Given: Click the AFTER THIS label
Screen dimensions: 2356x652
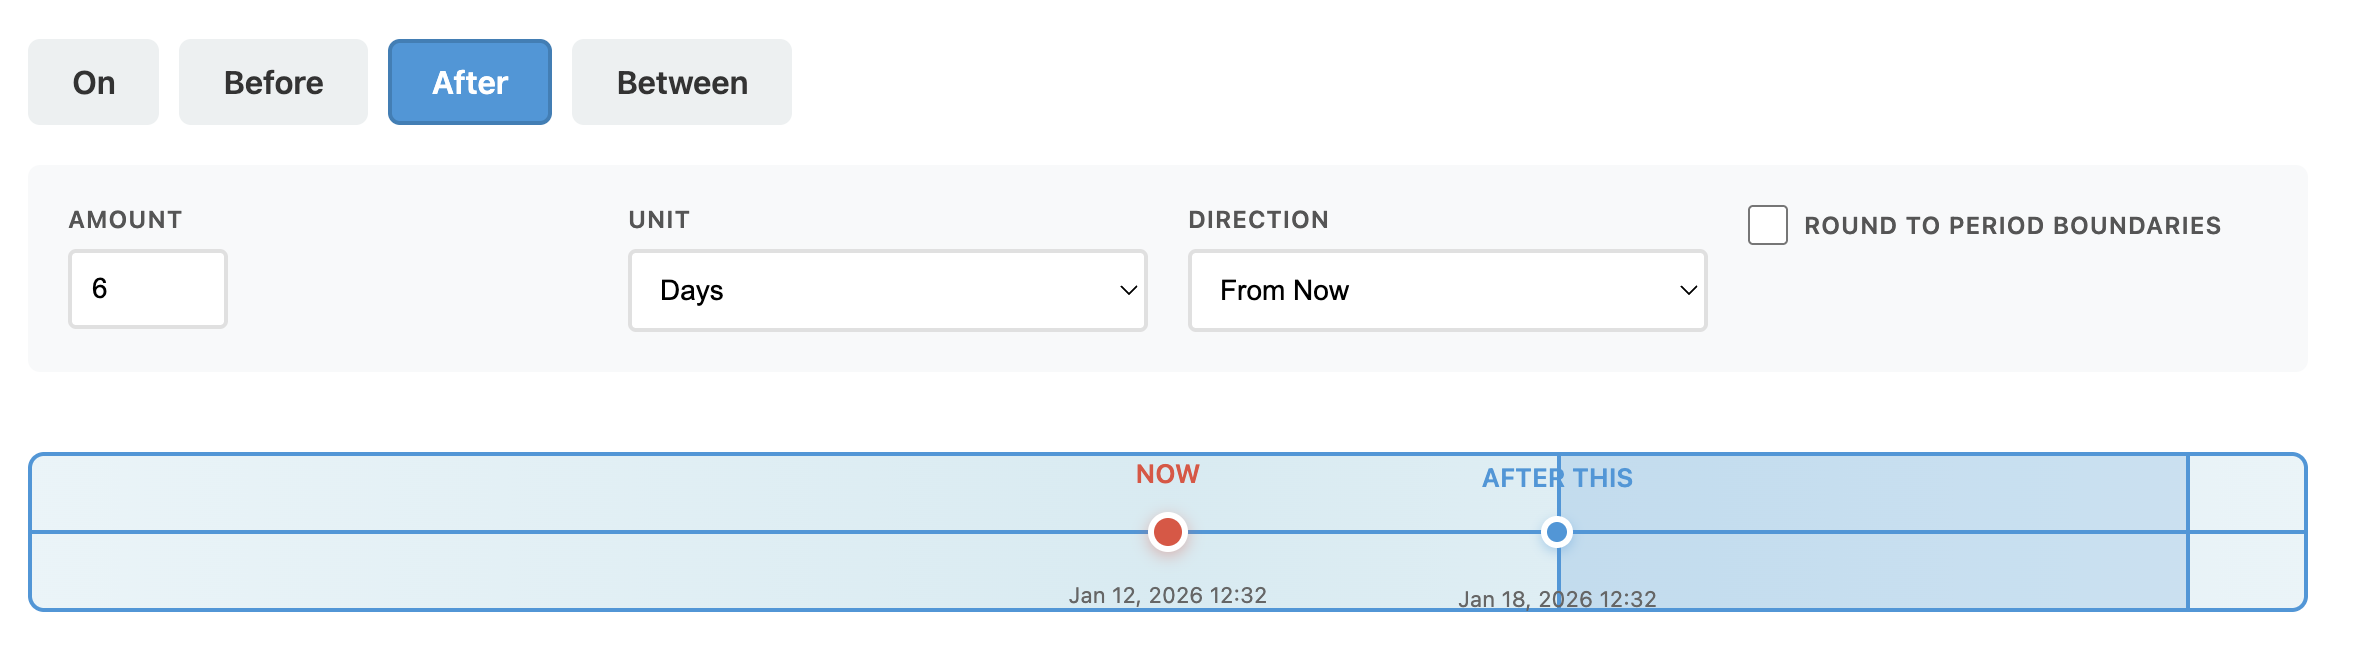Looking at the screenshot, I should coord(1557,479).
